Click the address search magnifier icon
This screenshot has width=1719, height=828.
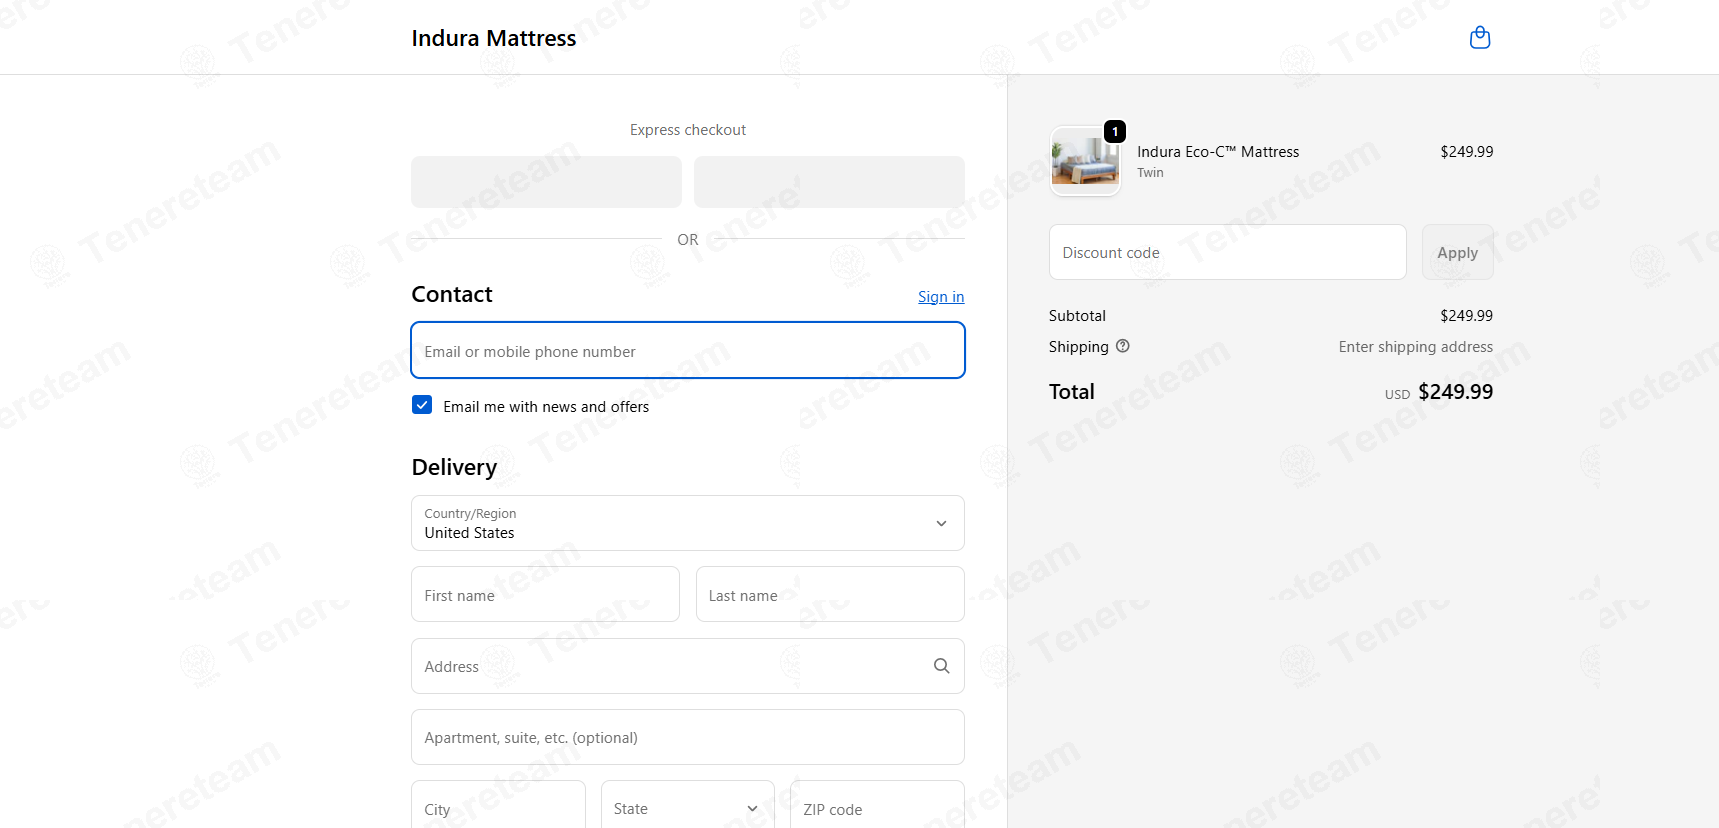(941, 666)
